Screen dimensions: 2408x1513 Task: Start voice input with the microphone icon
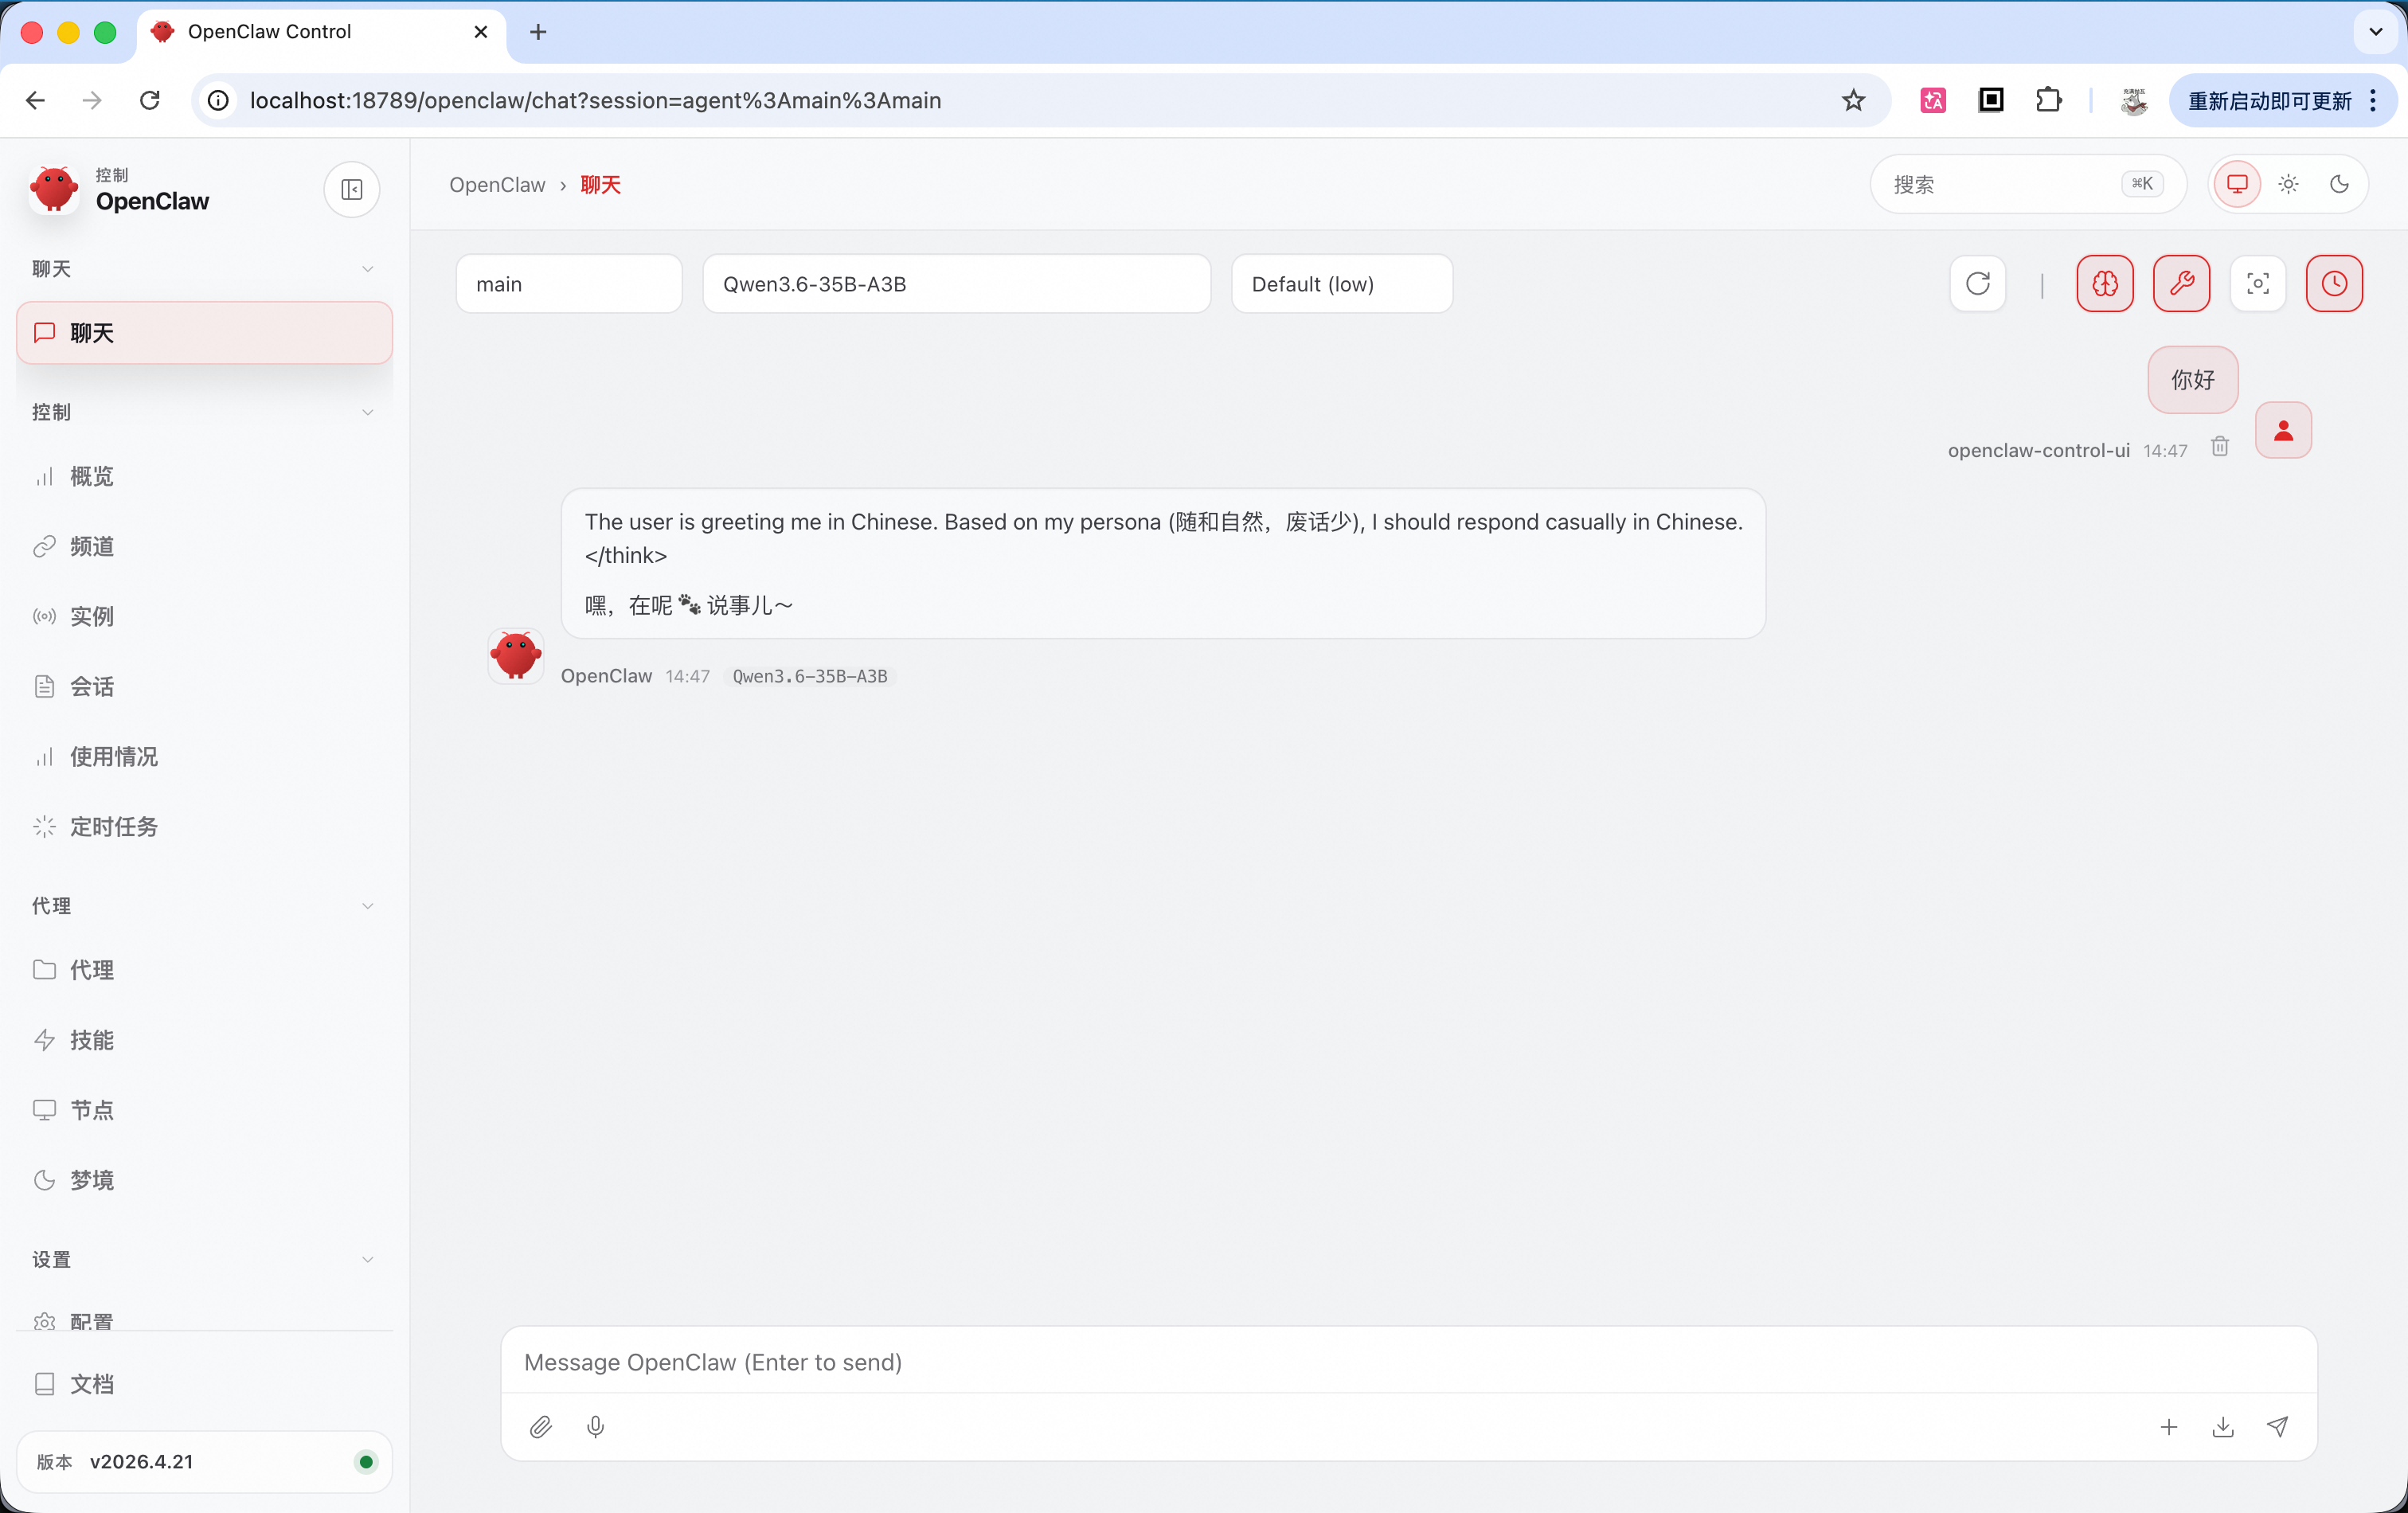click(x=595, y=1427)
